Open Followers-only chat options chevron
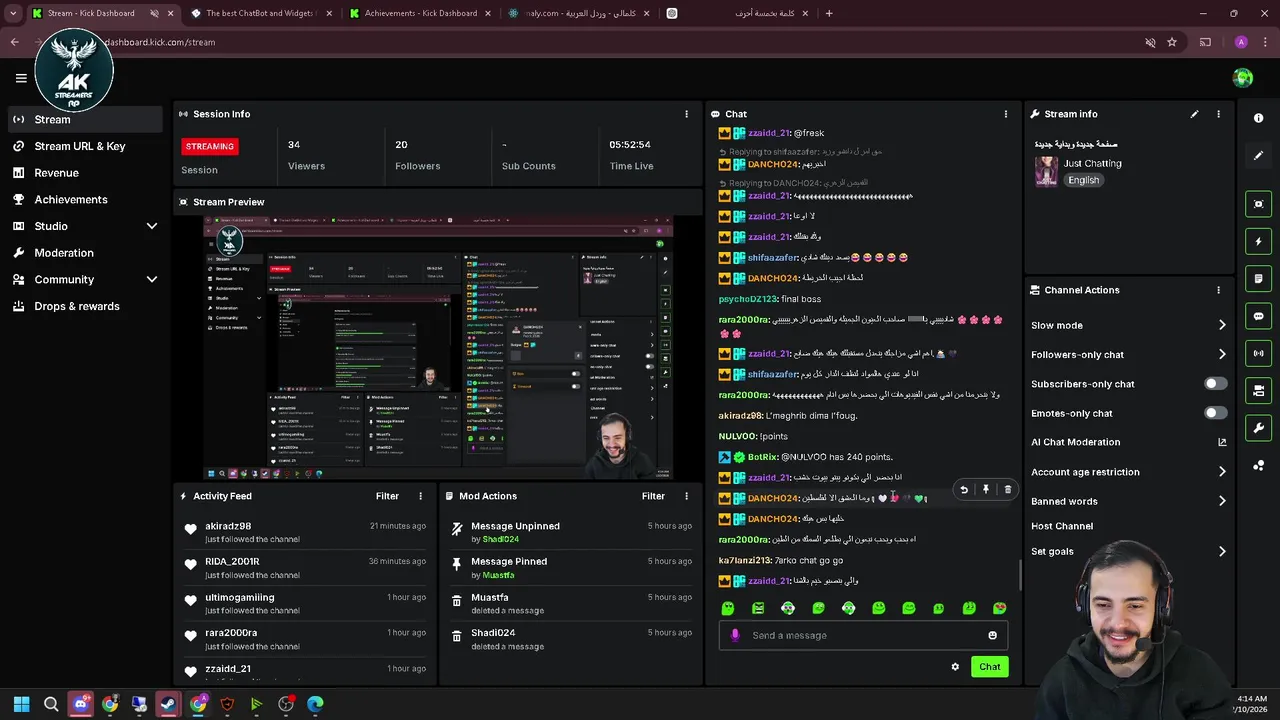 point(1222,354)
